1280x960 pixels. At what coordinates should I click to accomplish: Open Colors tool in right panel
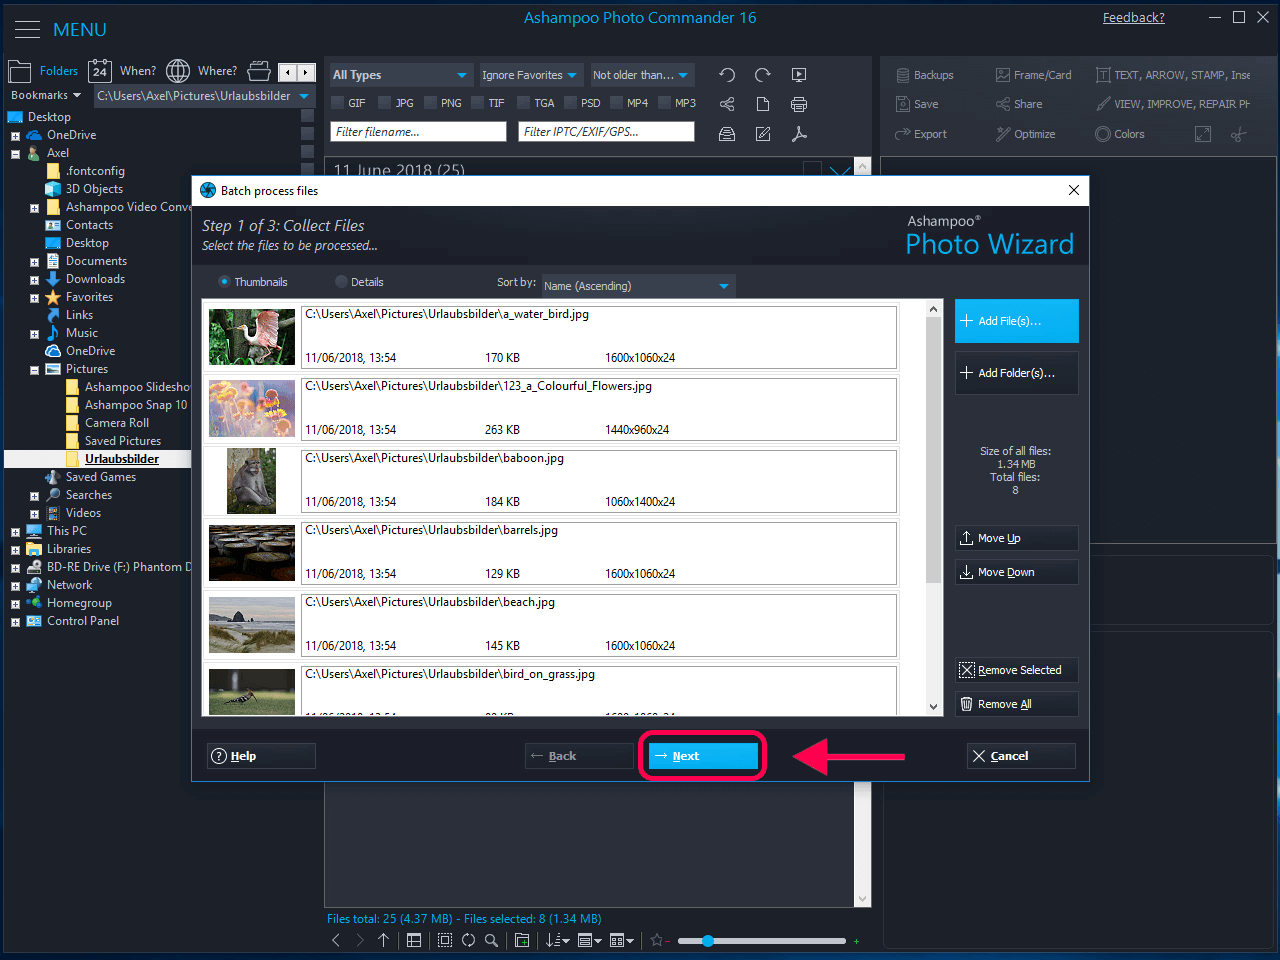tap(1120, 134)
